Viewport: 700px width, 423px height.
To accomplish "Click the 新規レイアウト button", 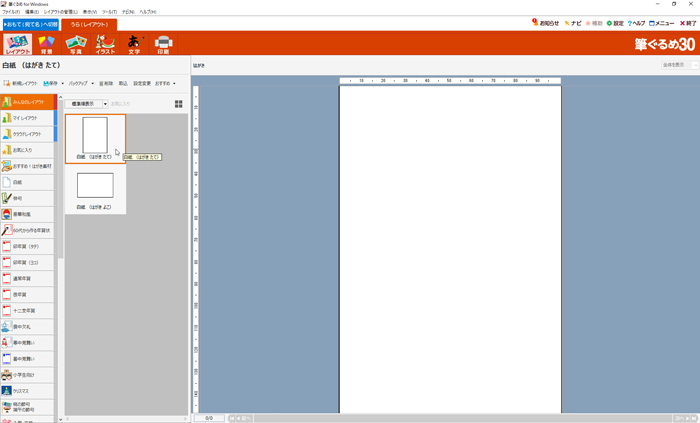I will (x=21, y=84).
